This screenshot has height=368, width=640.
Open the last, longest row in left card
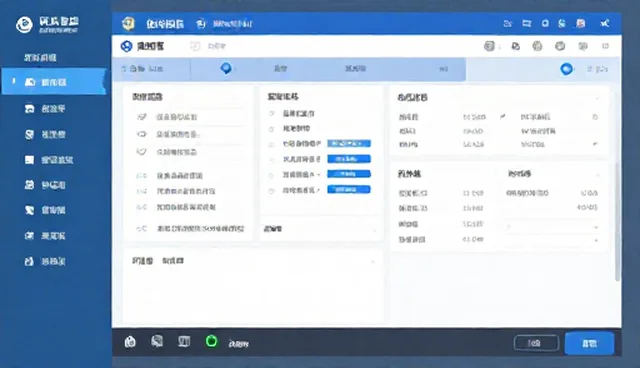coord(190,228)
